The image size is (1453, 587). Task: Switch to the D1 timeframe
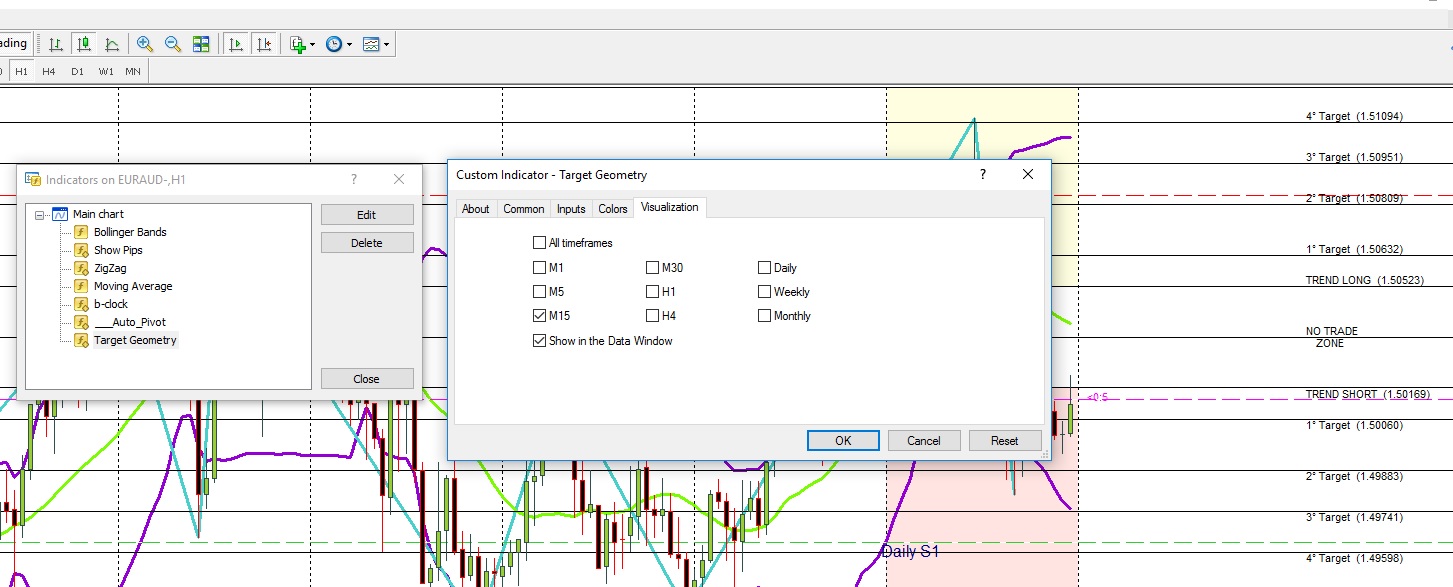tap(77, 71)
